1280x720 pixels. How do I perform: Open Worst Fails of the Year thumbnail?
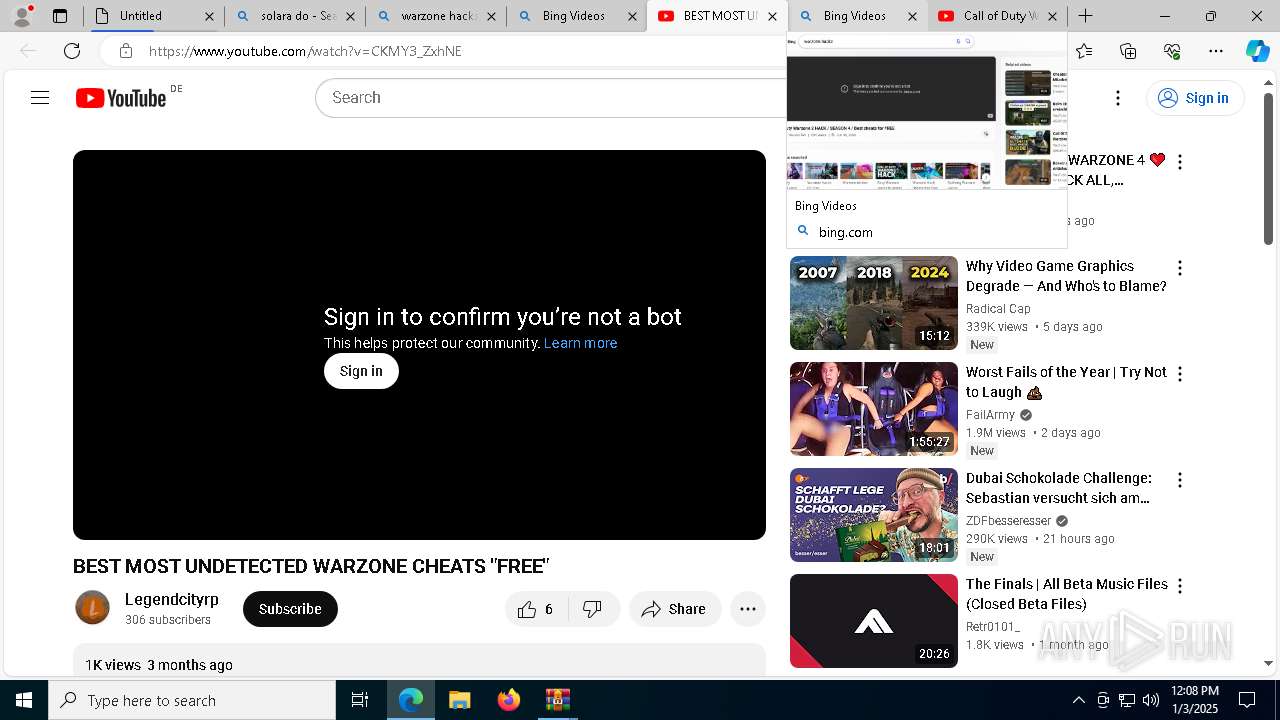point(874,409)
